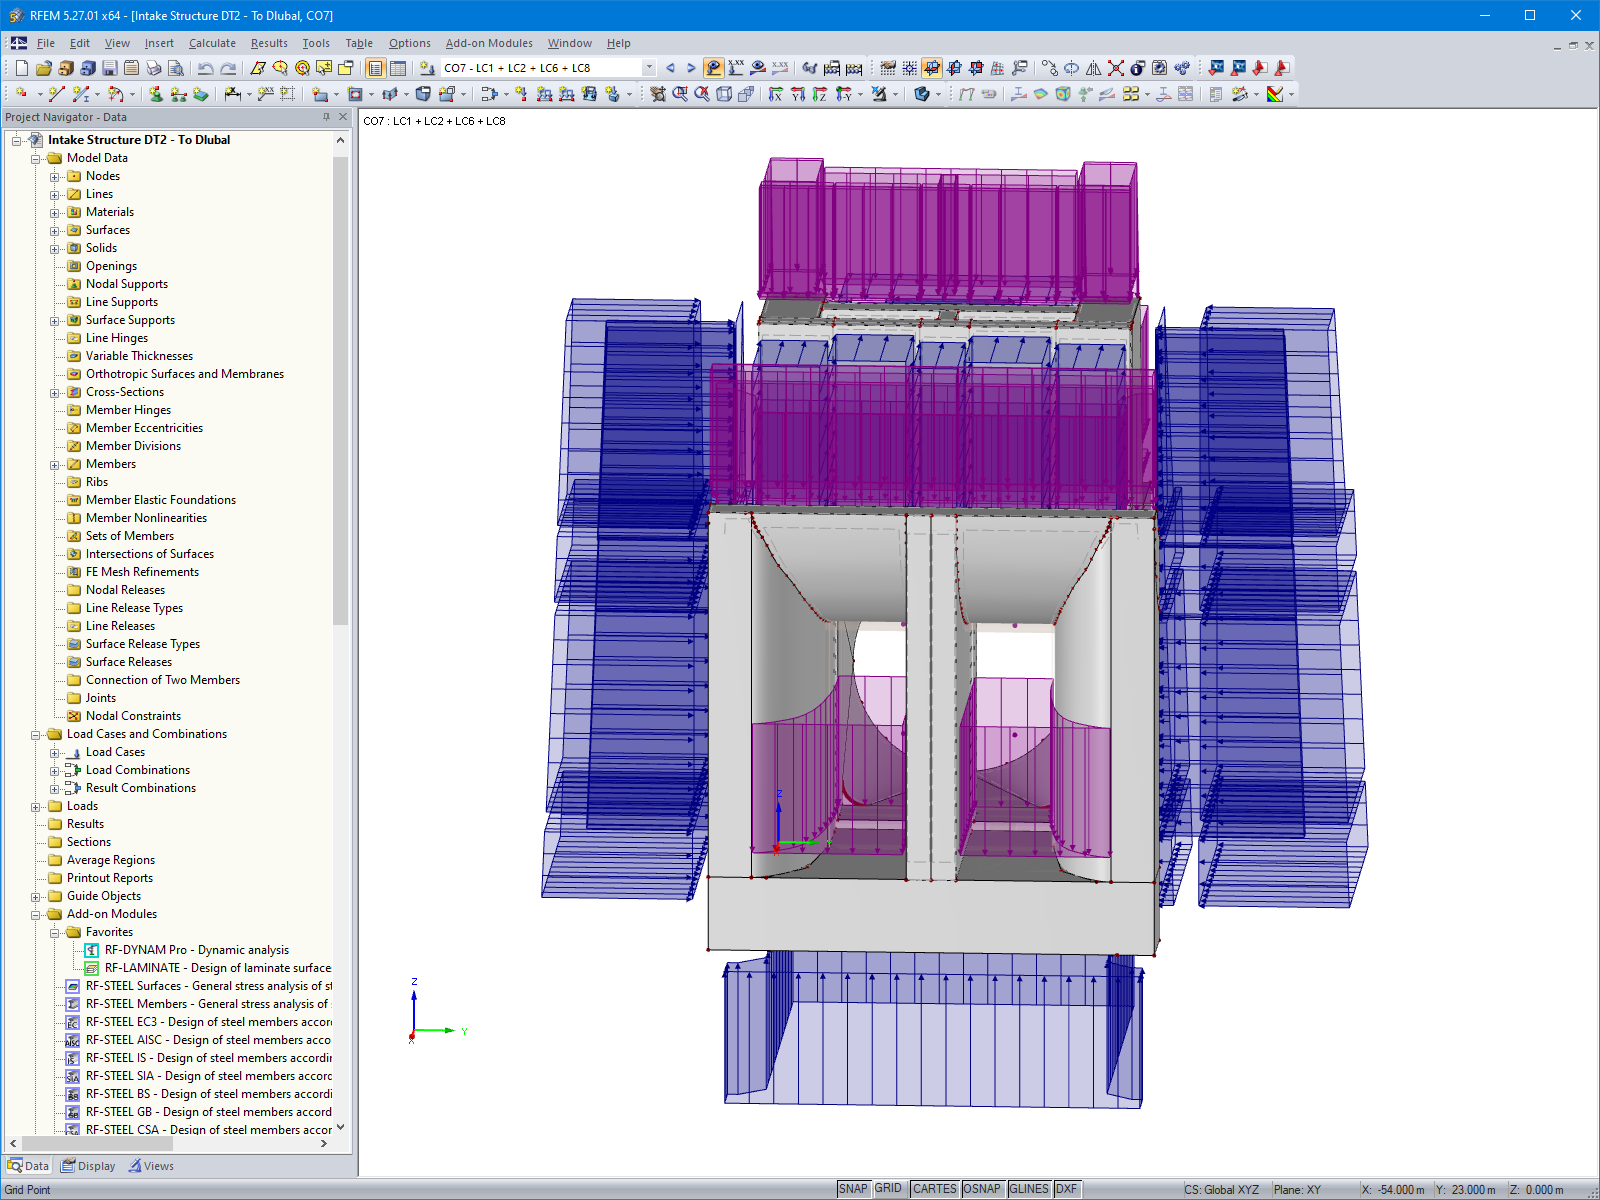Viewport: 1600px width, 1200px height.
Task: Undo the last action
Action: coord(205,68)
